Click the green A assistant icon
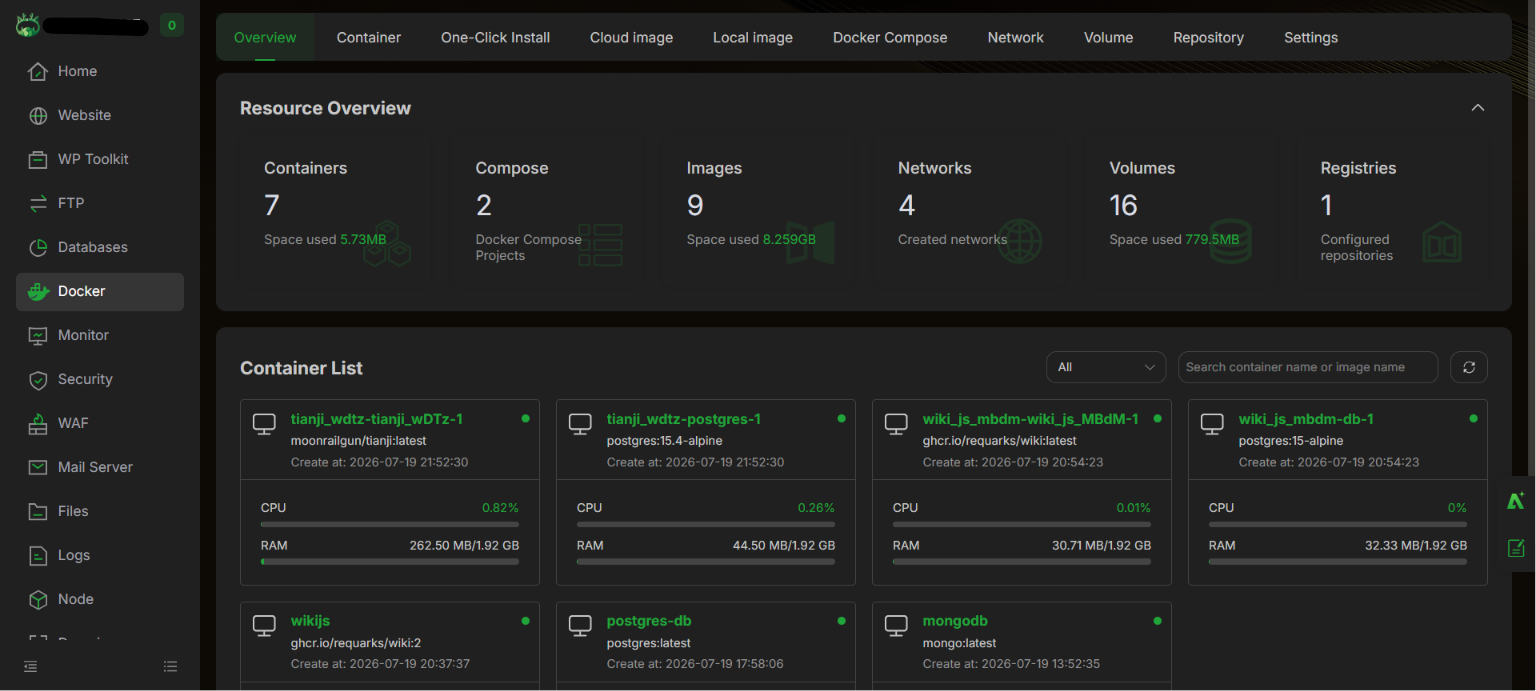This screenshot has width=1536, height=691. tap(1516, 501)
